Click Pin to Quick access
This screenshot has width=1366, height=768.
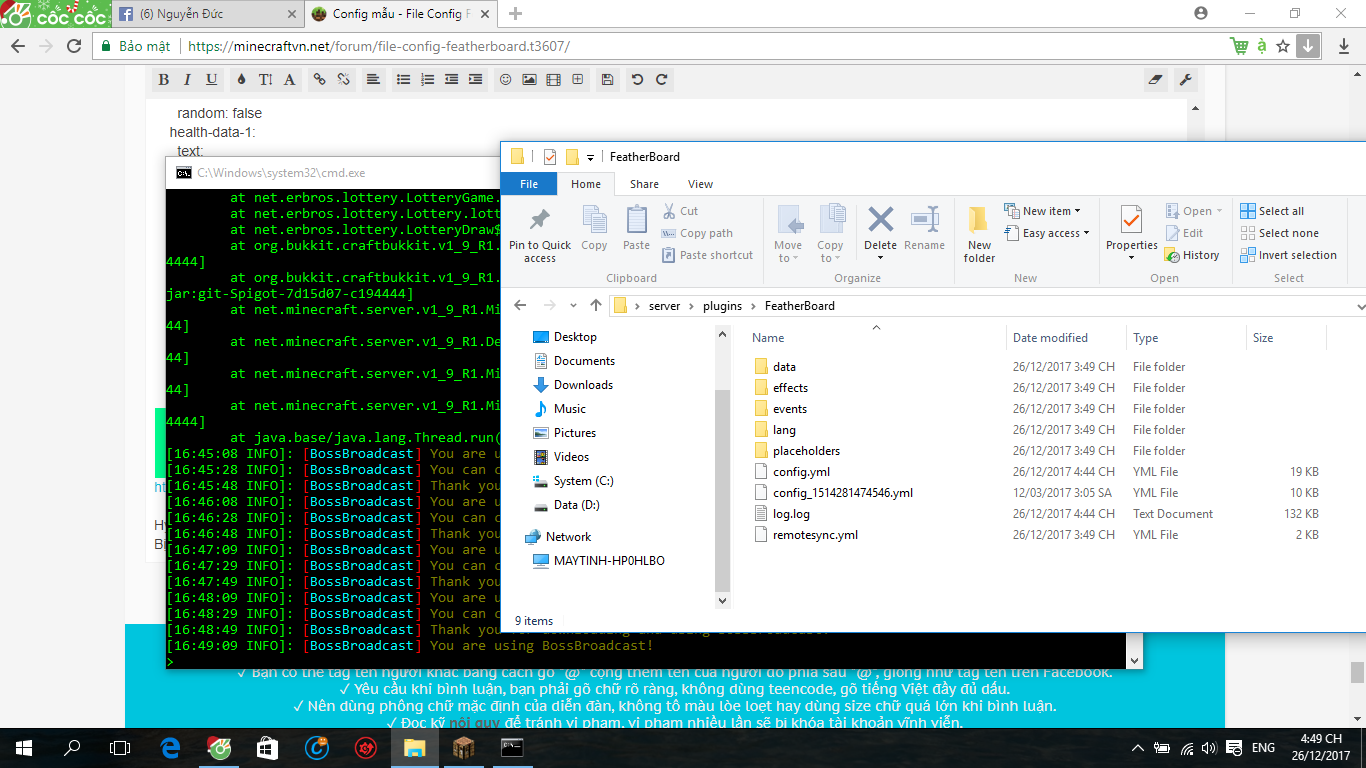[x=540, y=234]
